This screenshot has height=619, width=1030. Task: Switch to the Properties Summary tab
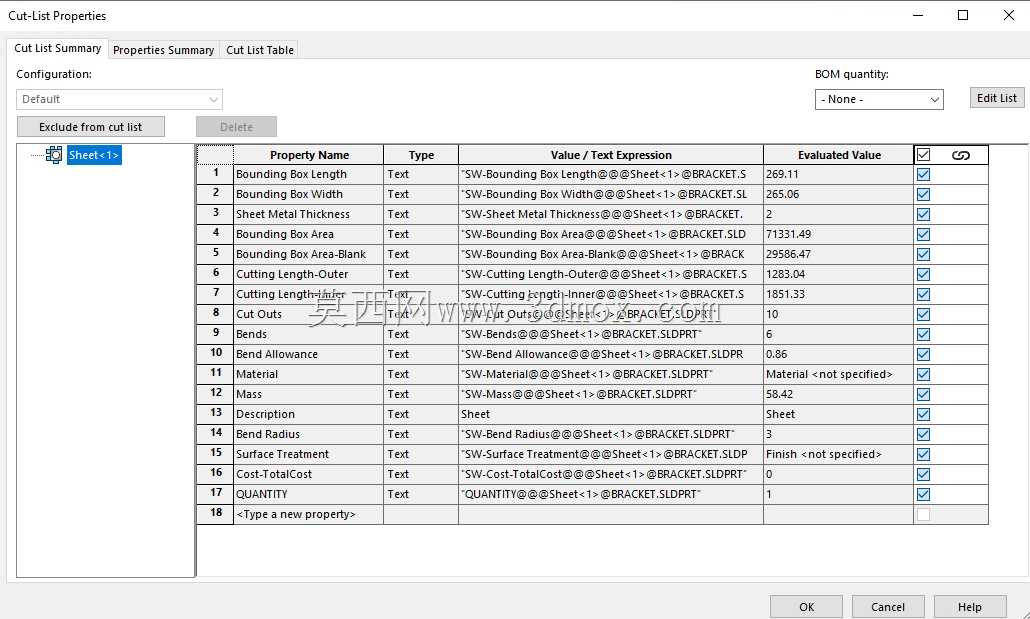tap(164, 50)
